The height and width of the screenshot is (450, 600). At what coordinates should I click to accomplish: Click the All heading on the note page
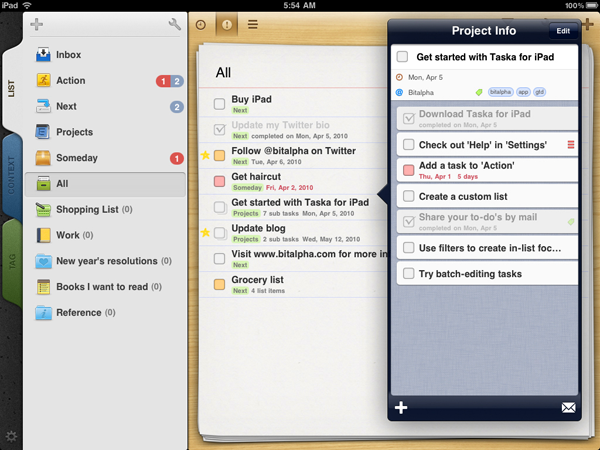[x=223, y=72]
